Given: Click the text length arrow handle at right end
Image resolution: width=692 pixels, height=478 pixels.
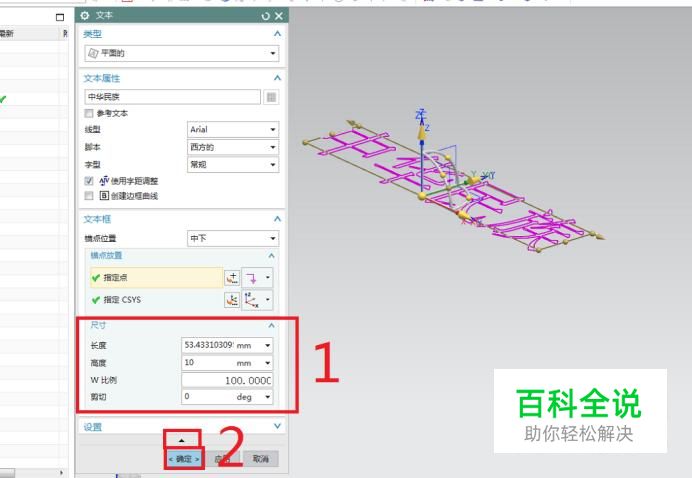Looking at the screenshot, I should click(599, 237).
